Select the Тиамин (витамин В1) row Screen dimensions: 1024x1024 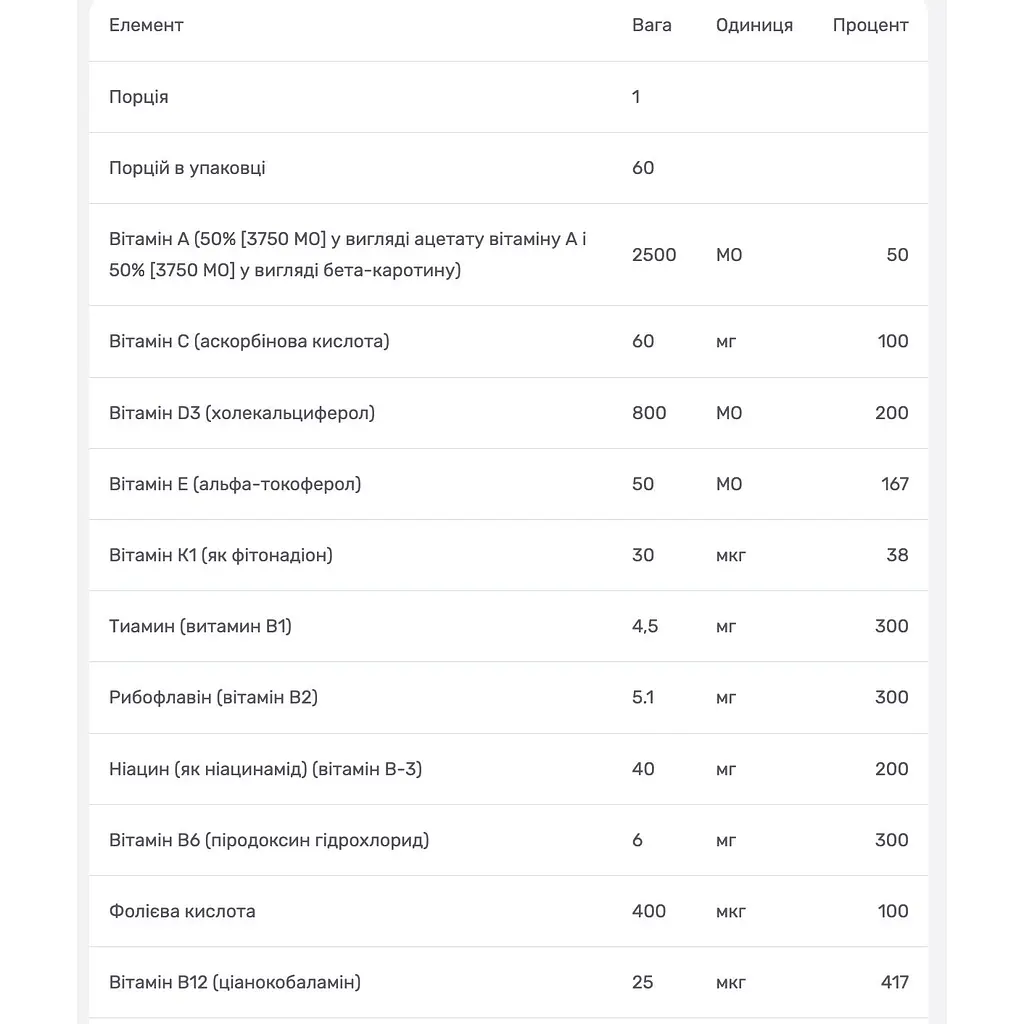pyautogui.click(x=508, y=626)
